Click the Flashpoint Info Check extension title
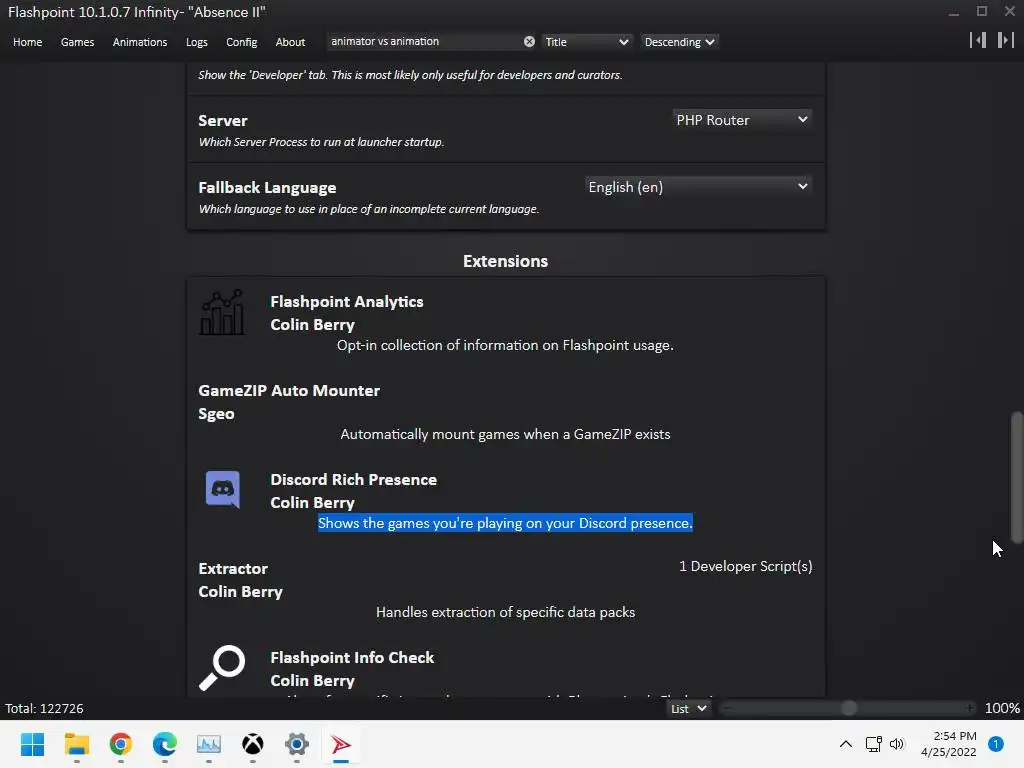Screen dimensions: 1024x768 coord(352,658)
